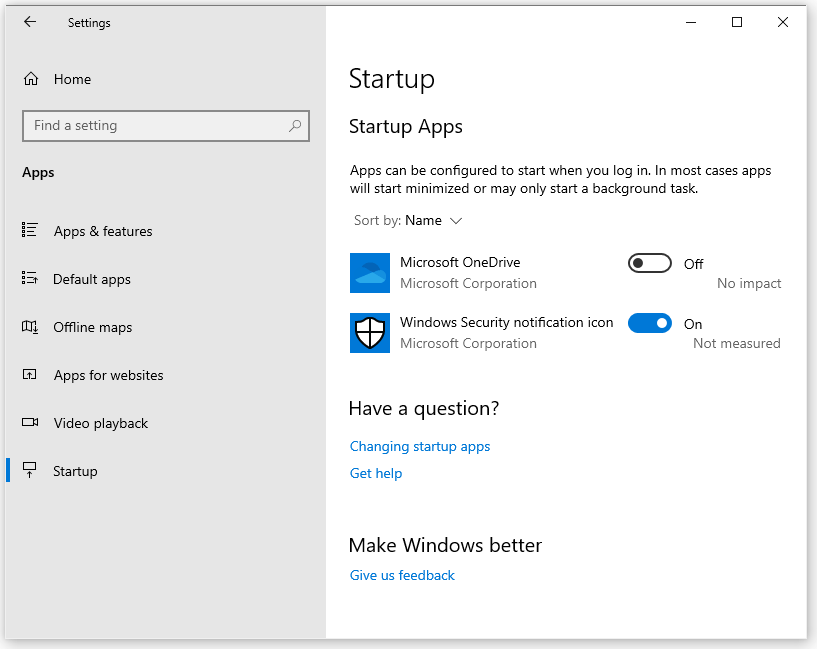Minimize the Settings window

(x=691, y=22)
